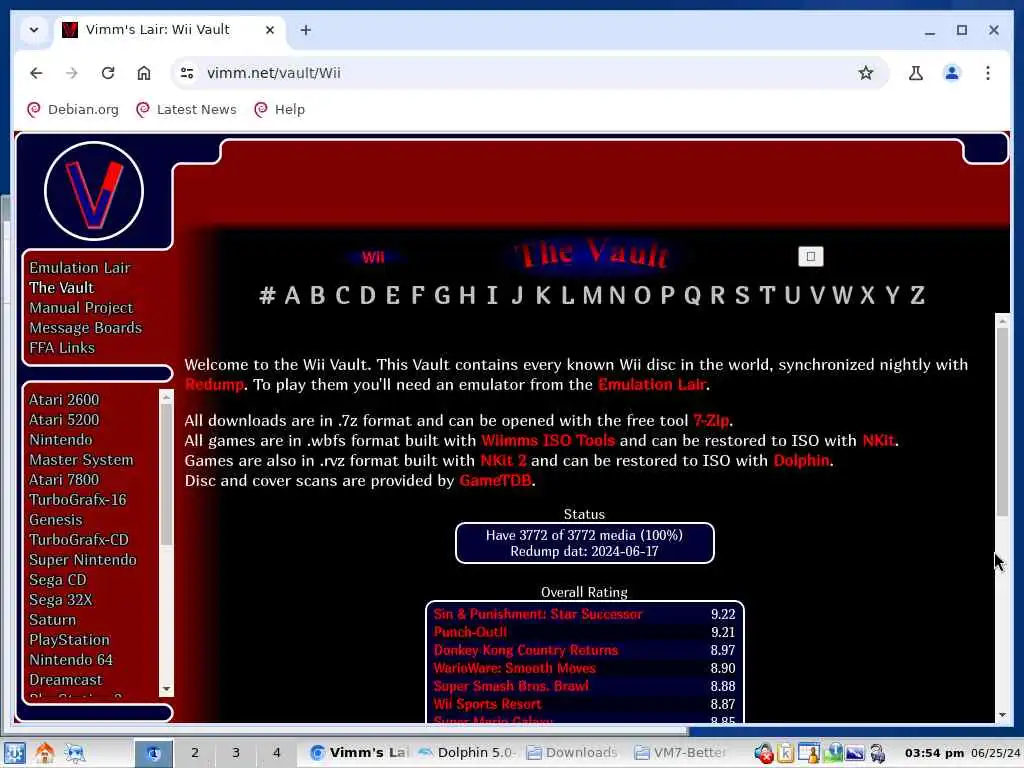Go back to the previous page
Viewport: 1024px width, 768px height.
point(36,73)
